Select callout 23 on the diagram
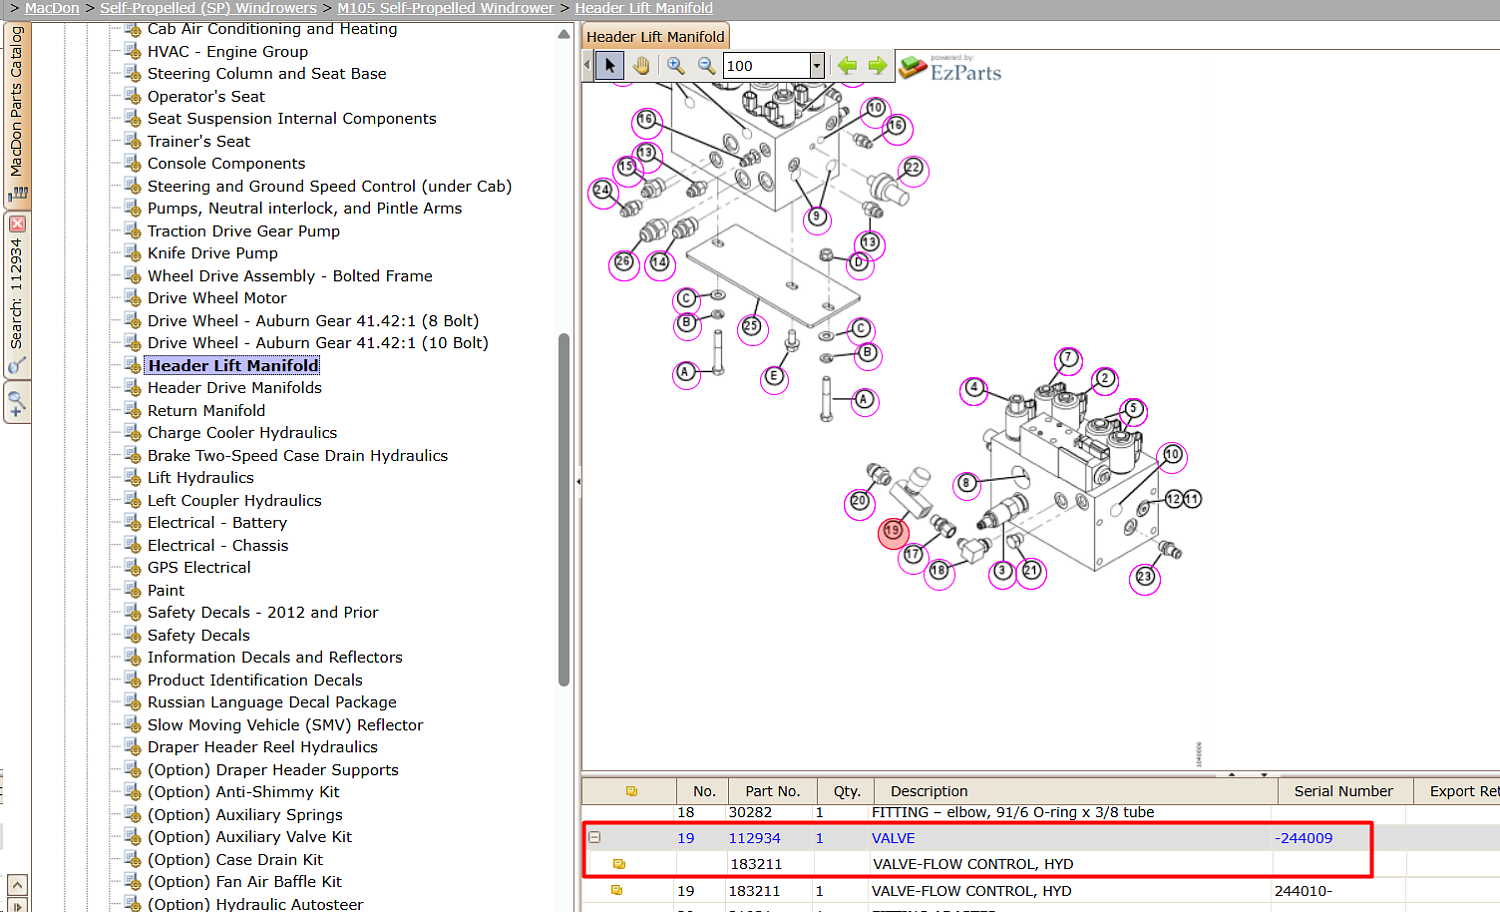1500x912 pixels. [x=1145, y=577]
